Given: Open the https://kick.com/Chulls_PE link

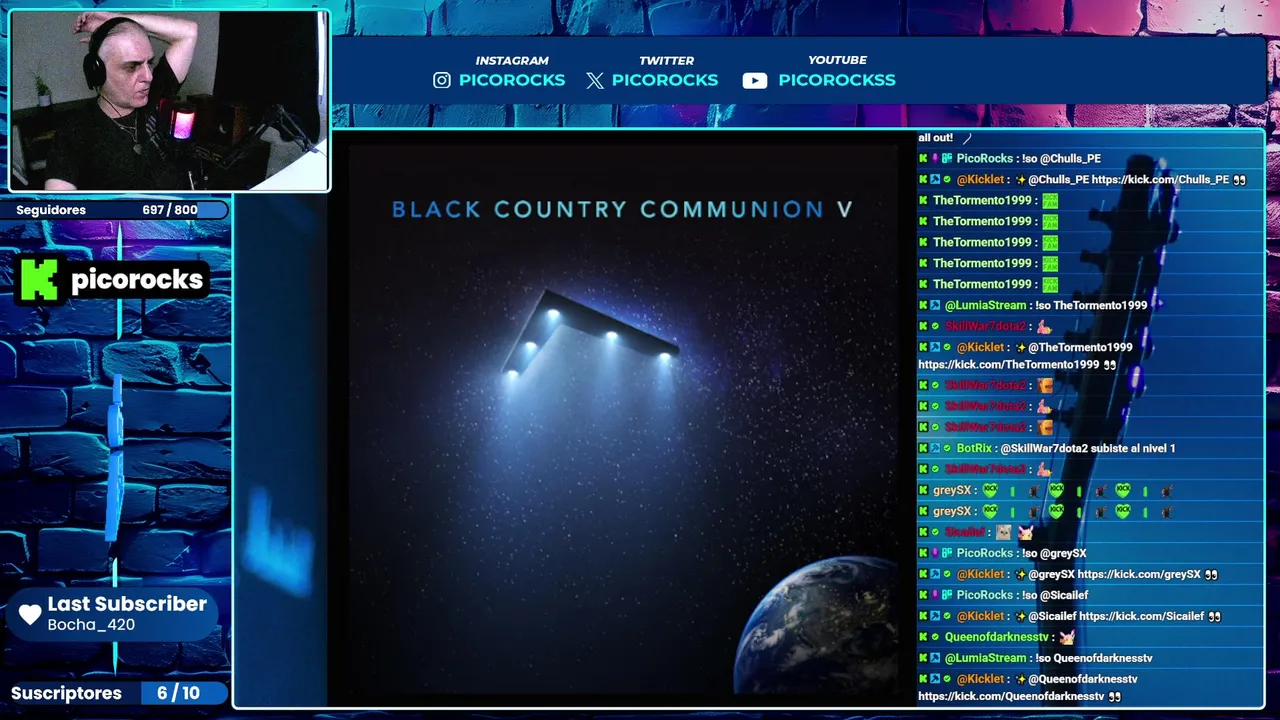Looking at the screenshot, I should [x=1160, y=179].
